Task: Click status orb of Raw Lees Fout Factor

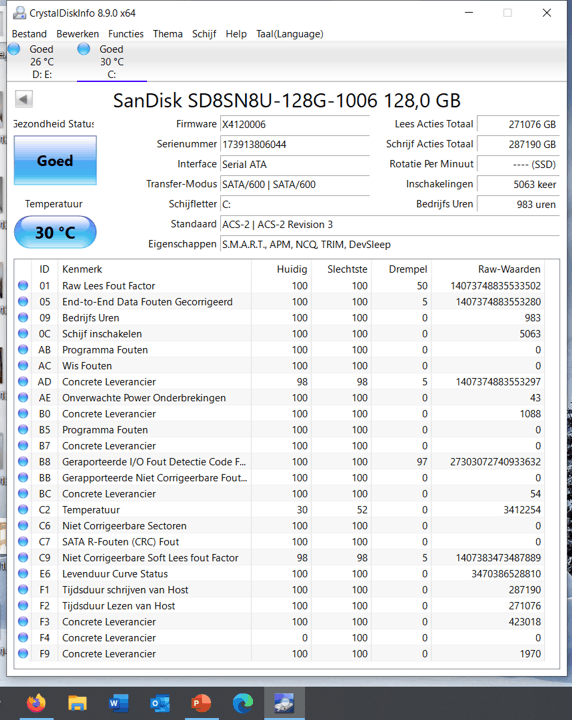Action: [23, 286]
